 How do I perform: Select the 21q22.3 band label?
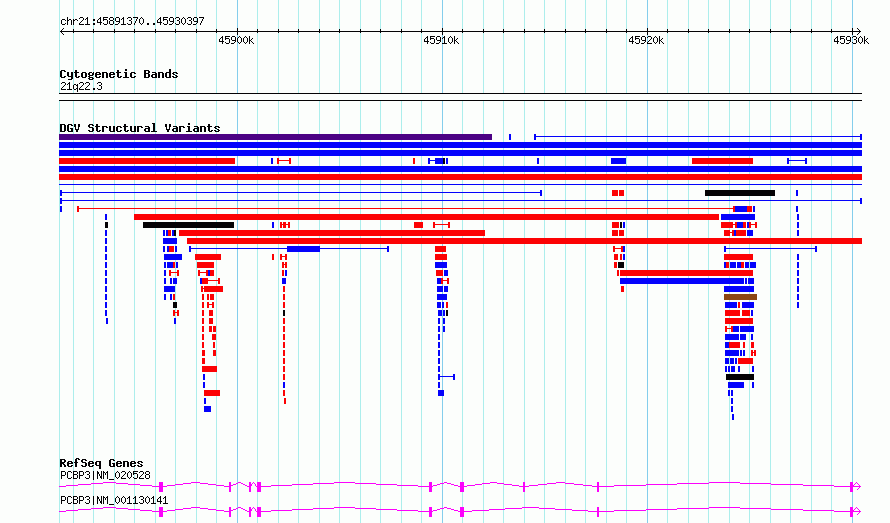coord(81,86)
